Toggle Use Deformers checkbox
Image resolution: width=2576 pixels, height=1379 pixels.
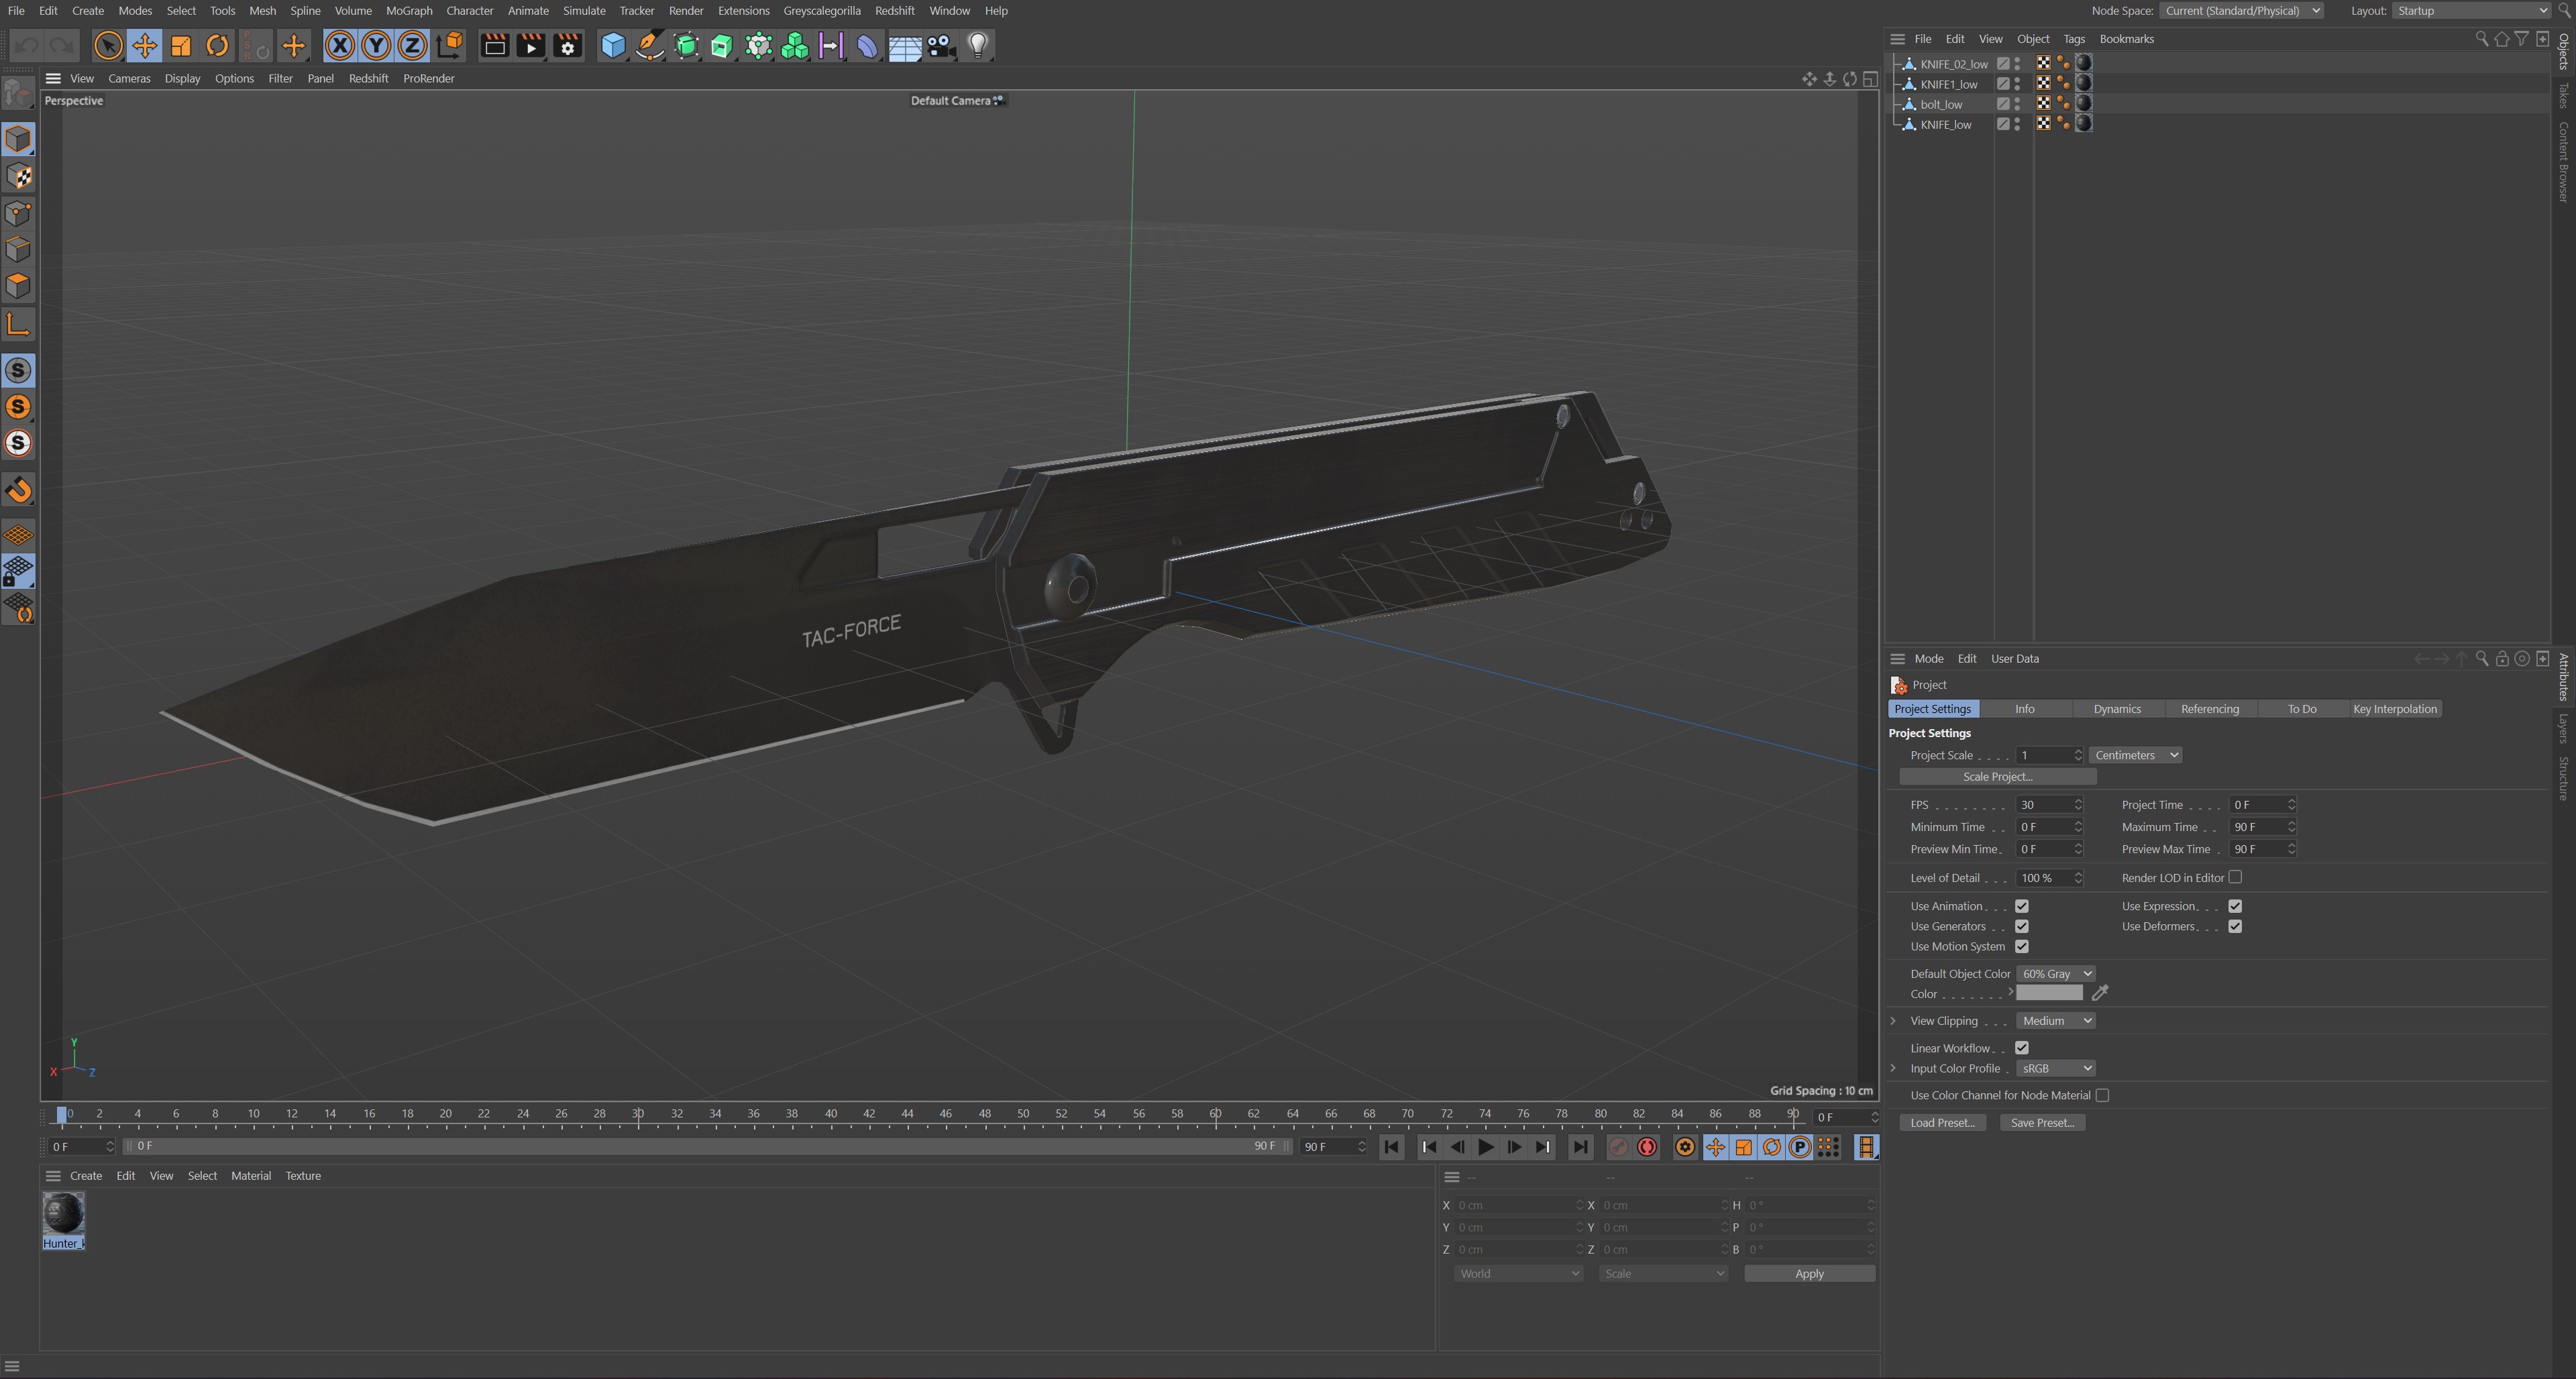coord(2235,926)
